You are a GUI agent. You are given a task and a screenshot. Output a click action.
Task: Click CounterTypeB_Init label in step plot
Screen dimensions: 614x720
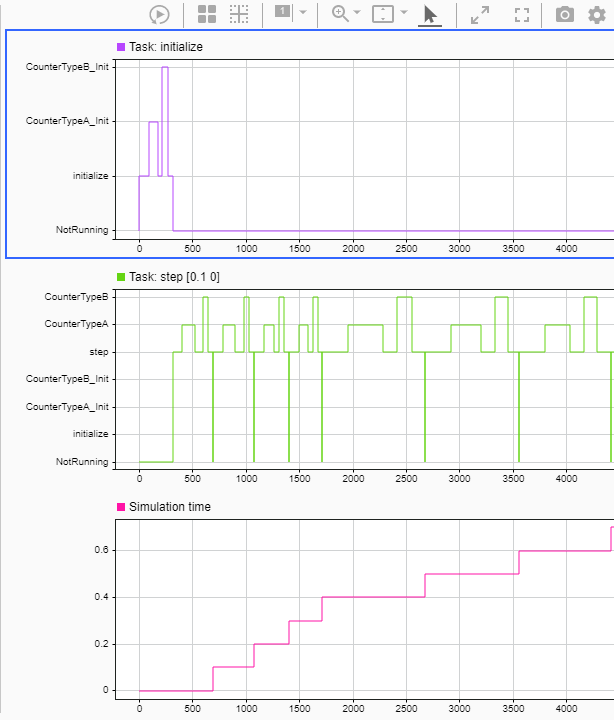pos(67,379)
